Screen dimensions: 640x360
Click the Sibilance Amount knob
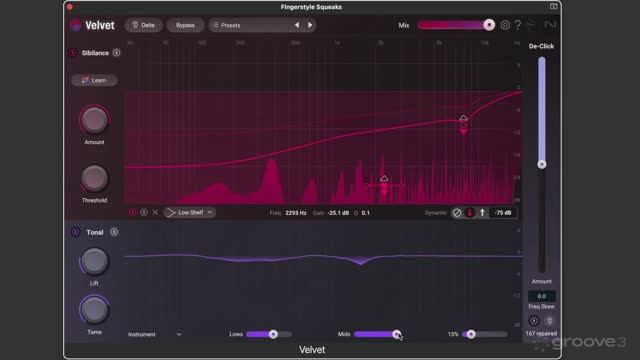pos(94,120)
